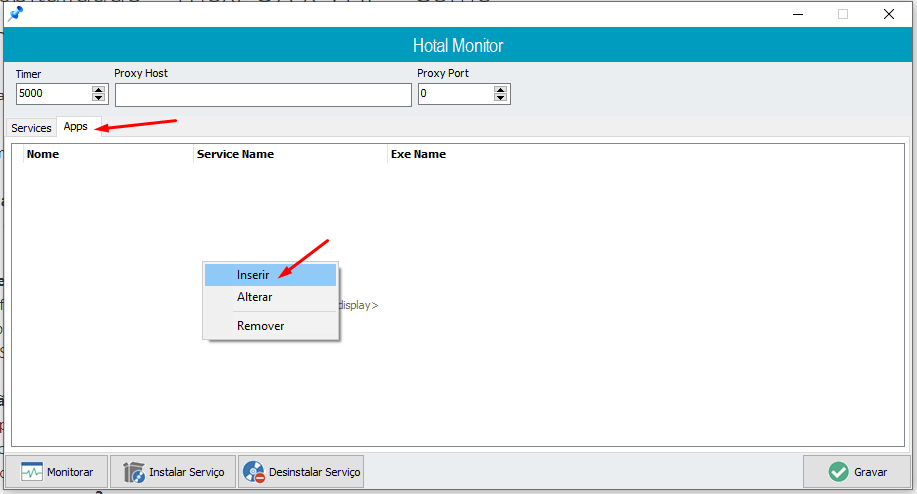Click the Instalar Serviço box icon

point(134,472)
